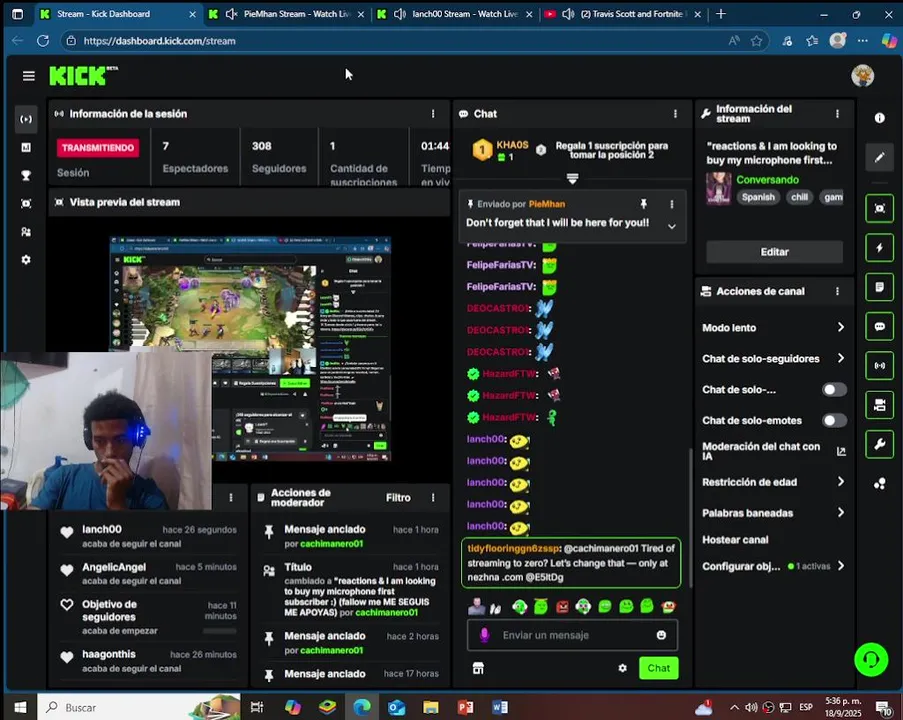Switch to PieMhan Stream browser tab

286,14
